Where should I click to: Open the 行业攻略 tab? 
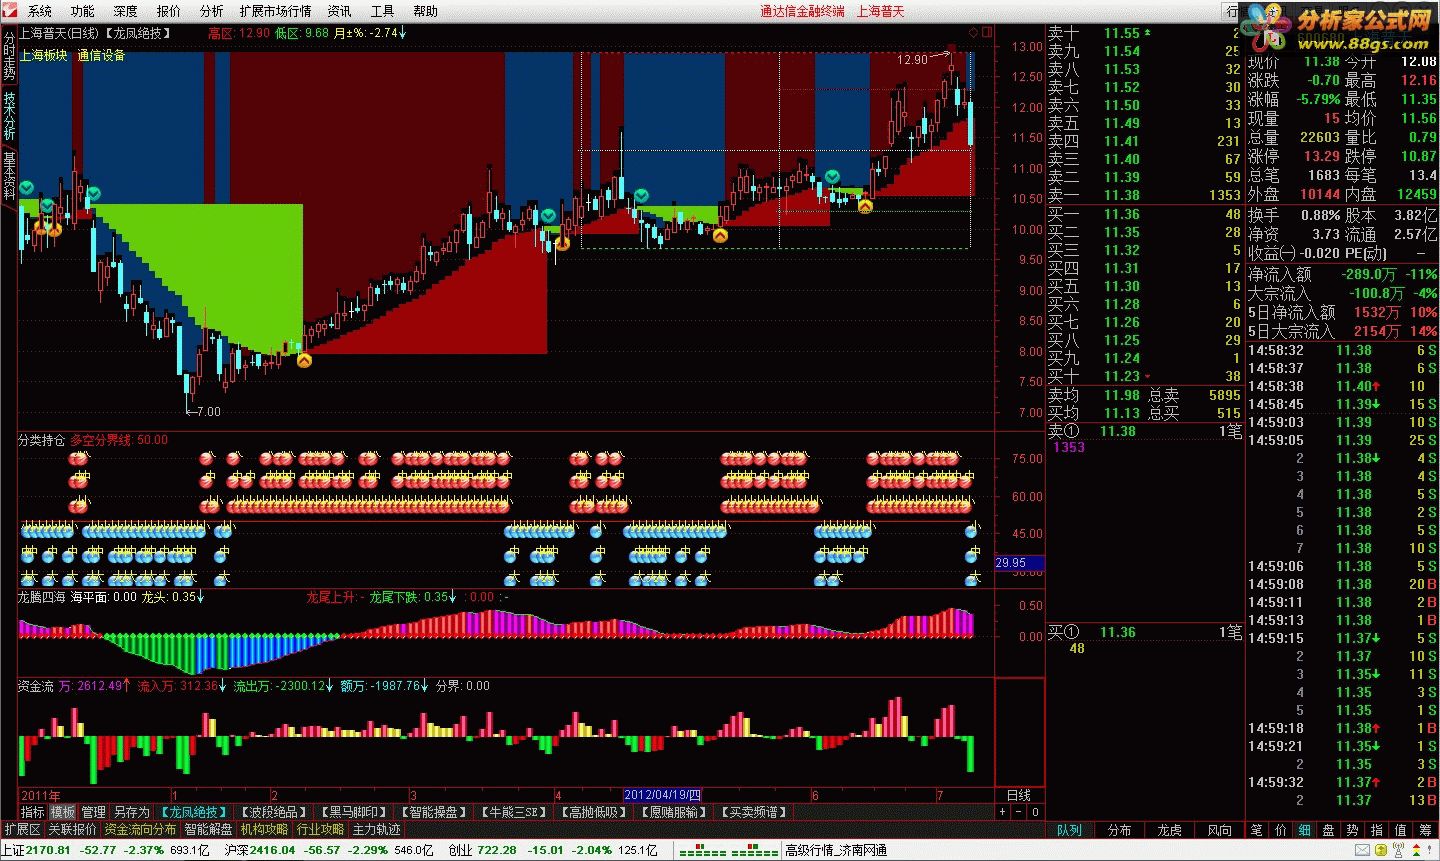[320, 829]
